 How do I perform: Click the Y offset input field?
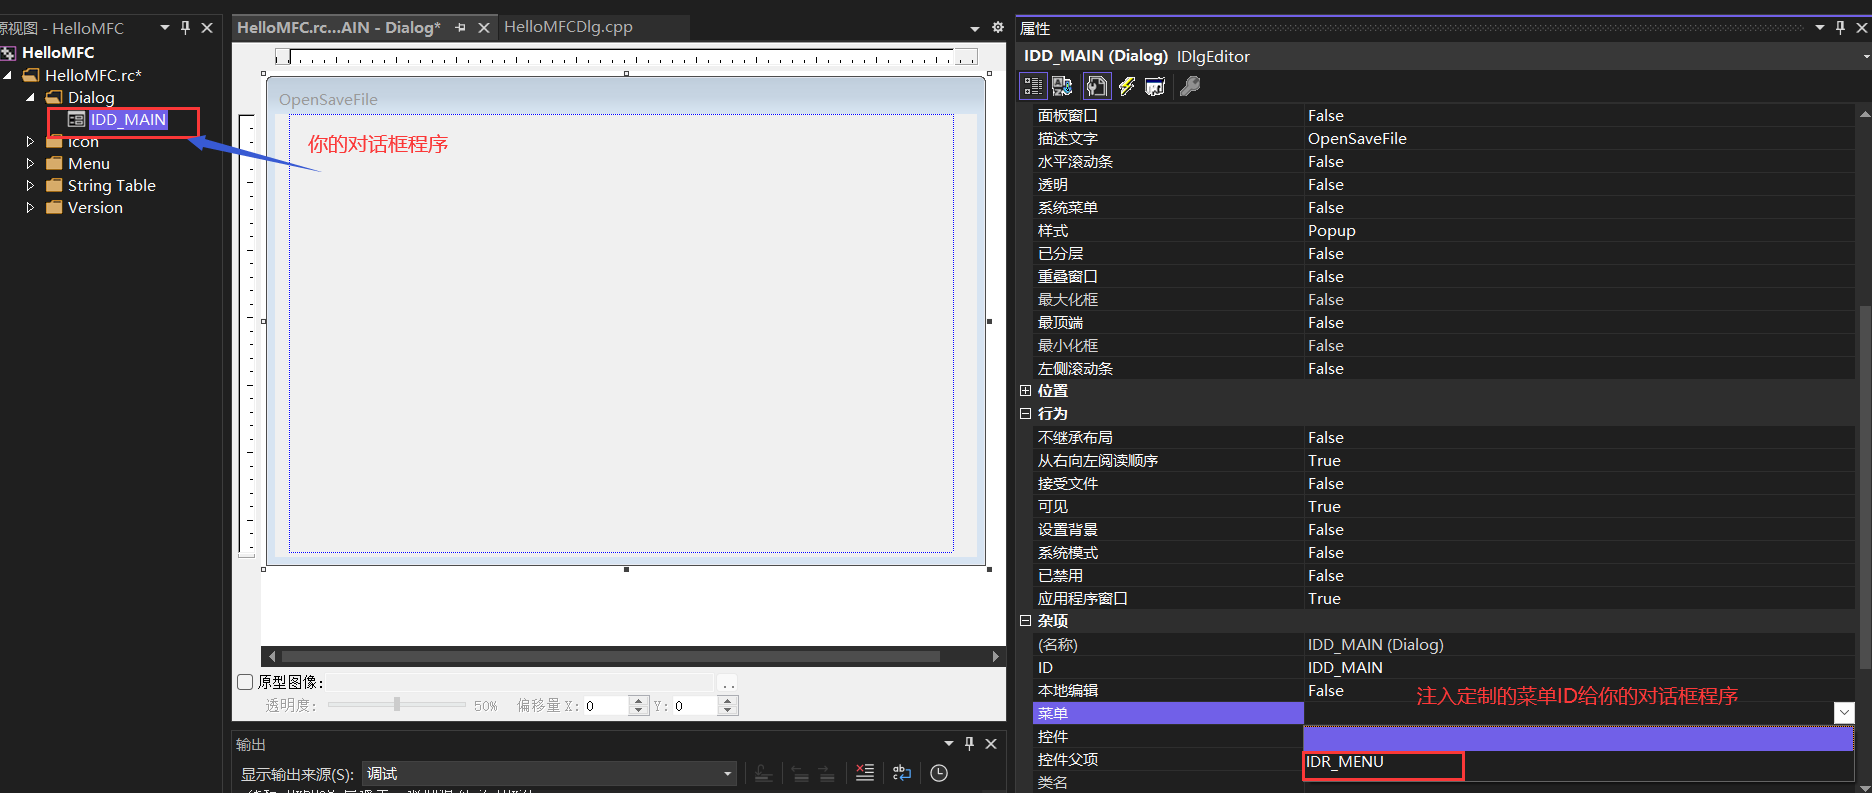click(695, 706)
